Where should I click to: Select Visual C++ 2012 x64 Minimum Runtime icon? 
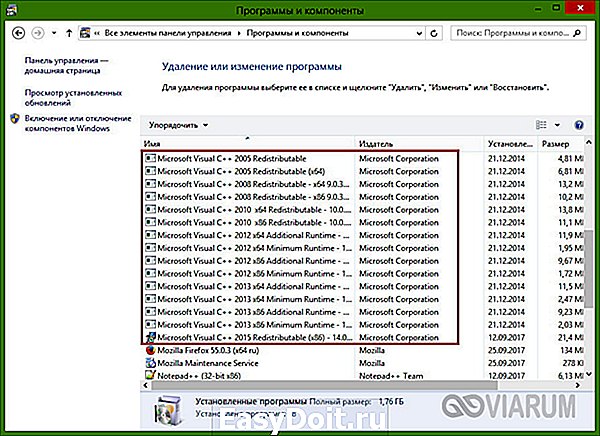[x=150, y=248]
